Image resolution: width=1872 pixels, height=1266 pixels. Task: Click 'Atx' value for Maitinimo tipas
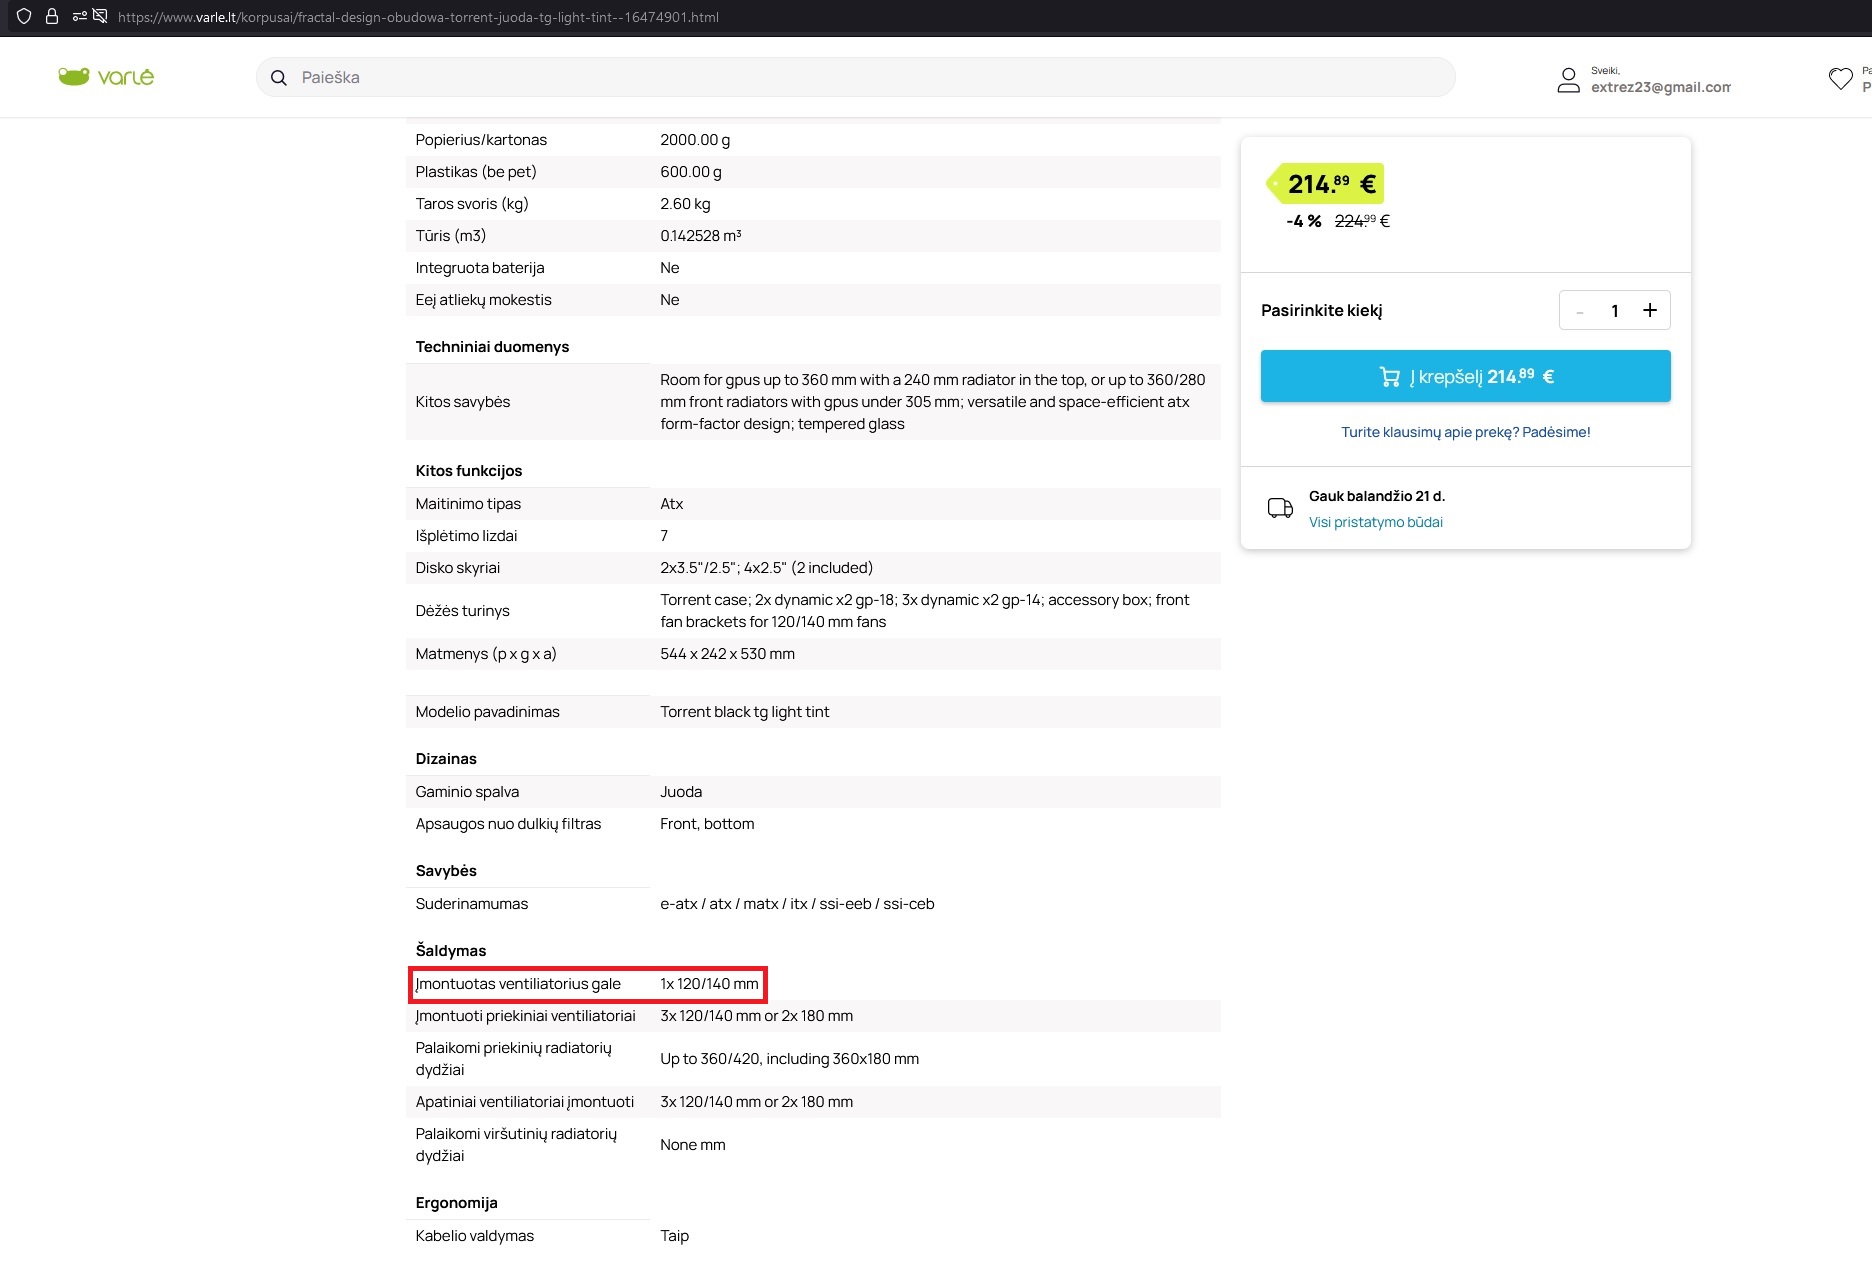(672, 504)
